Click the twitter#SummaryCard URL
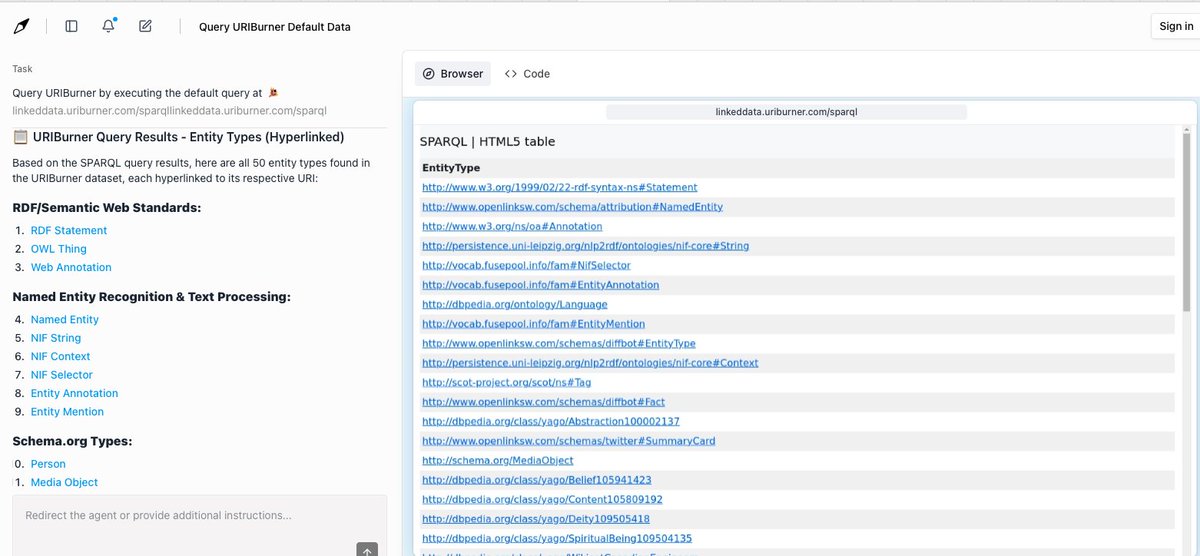The image size is (1200, 556). click(569, 441)
